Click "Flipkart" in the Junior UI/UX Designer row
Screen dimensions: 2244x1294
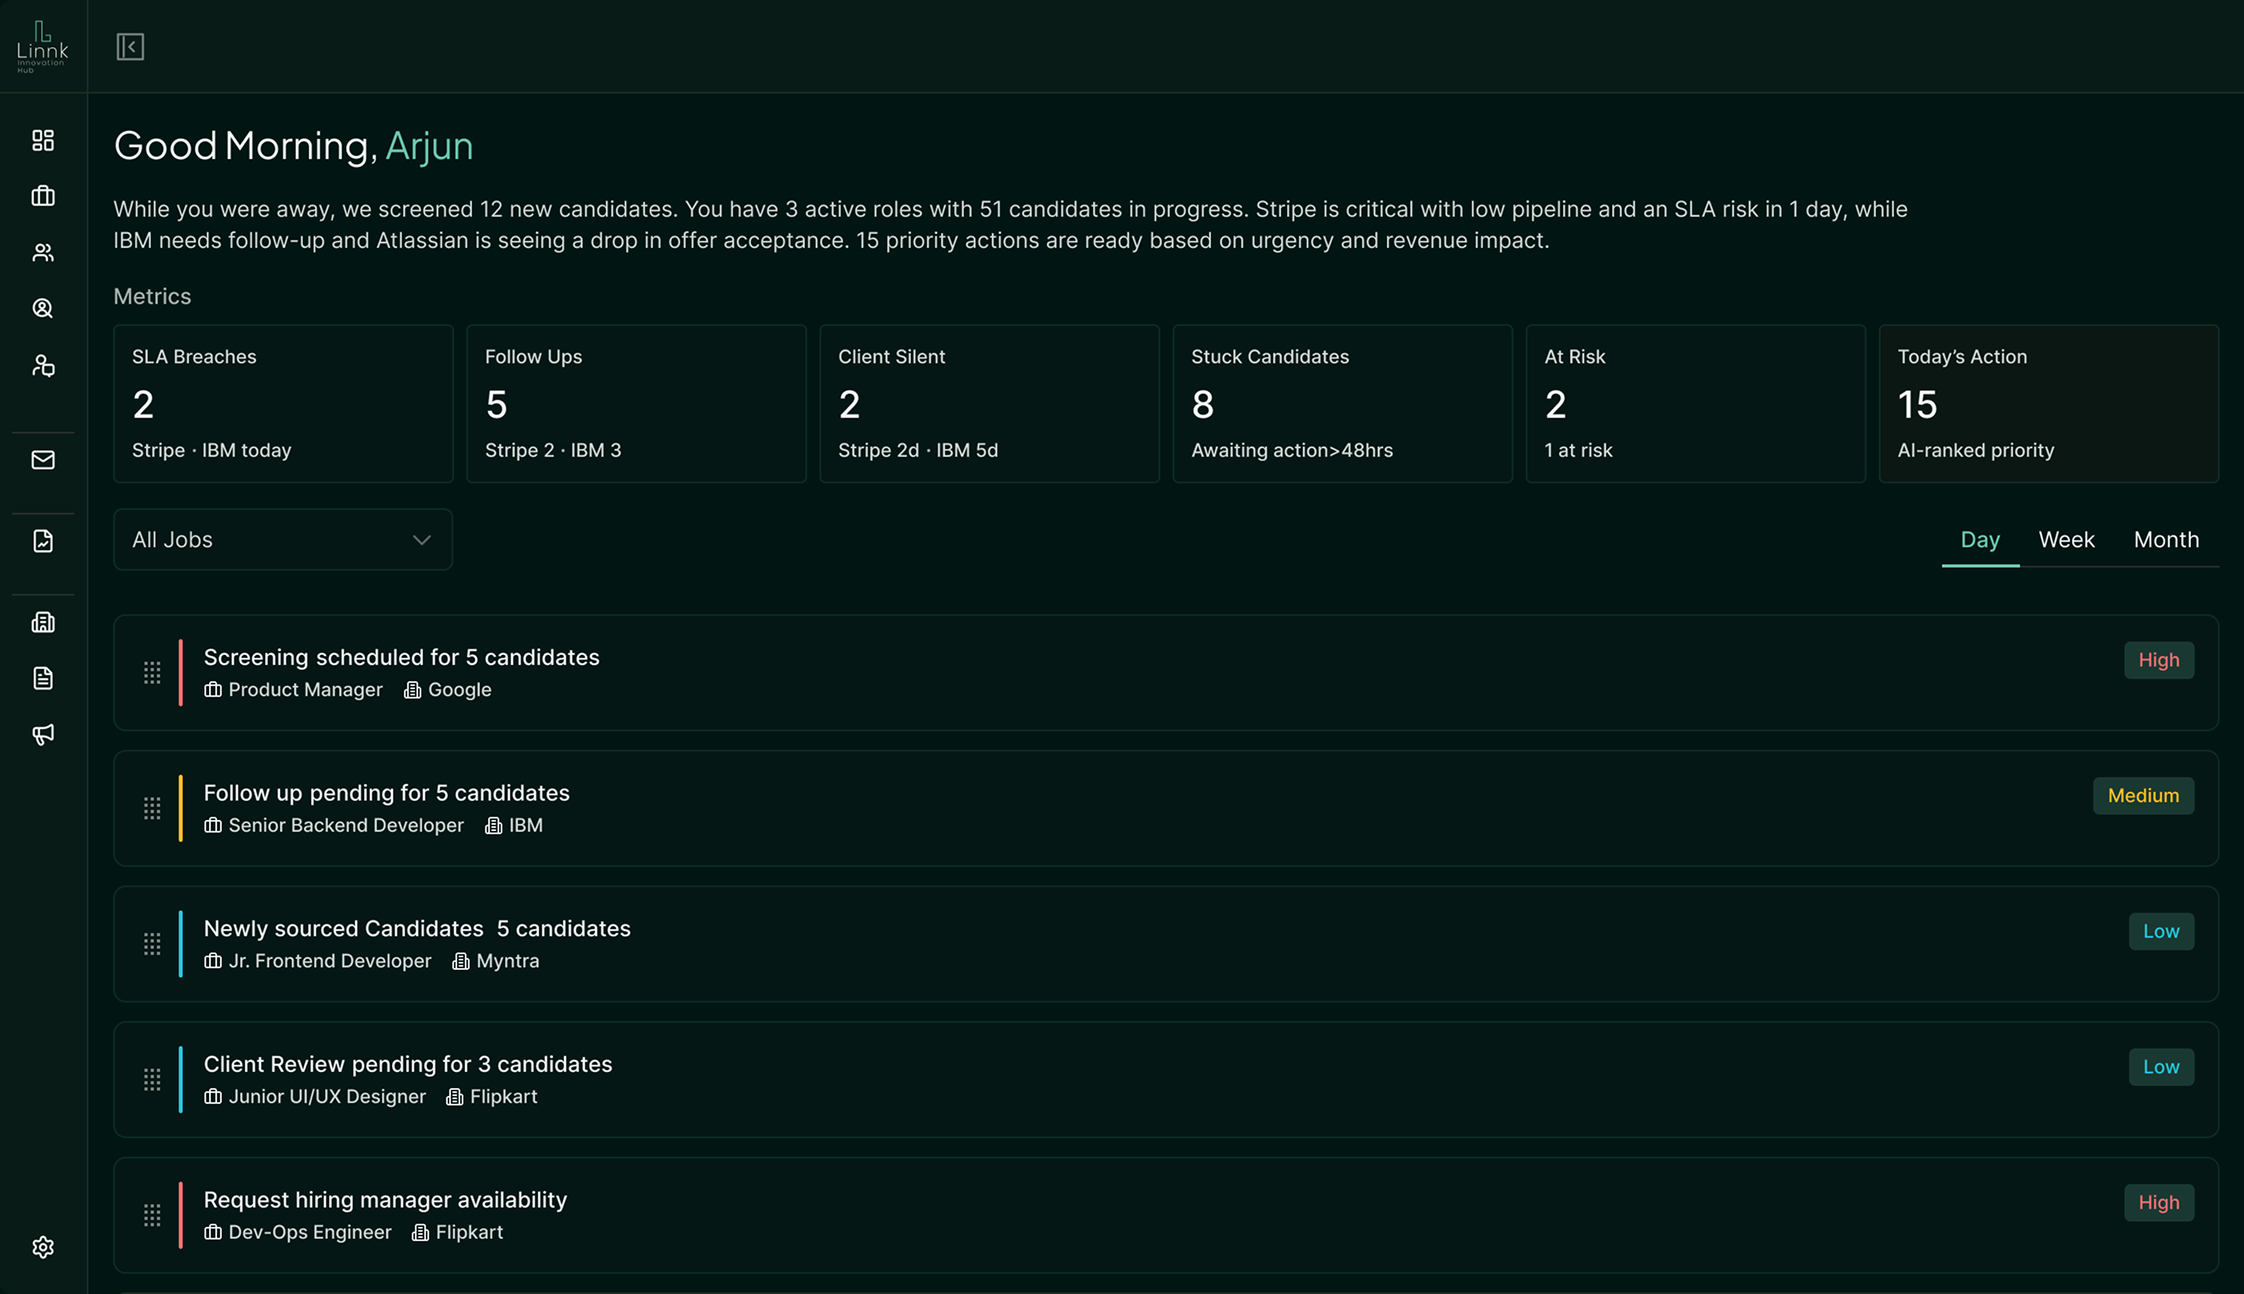coord(504,1097)
